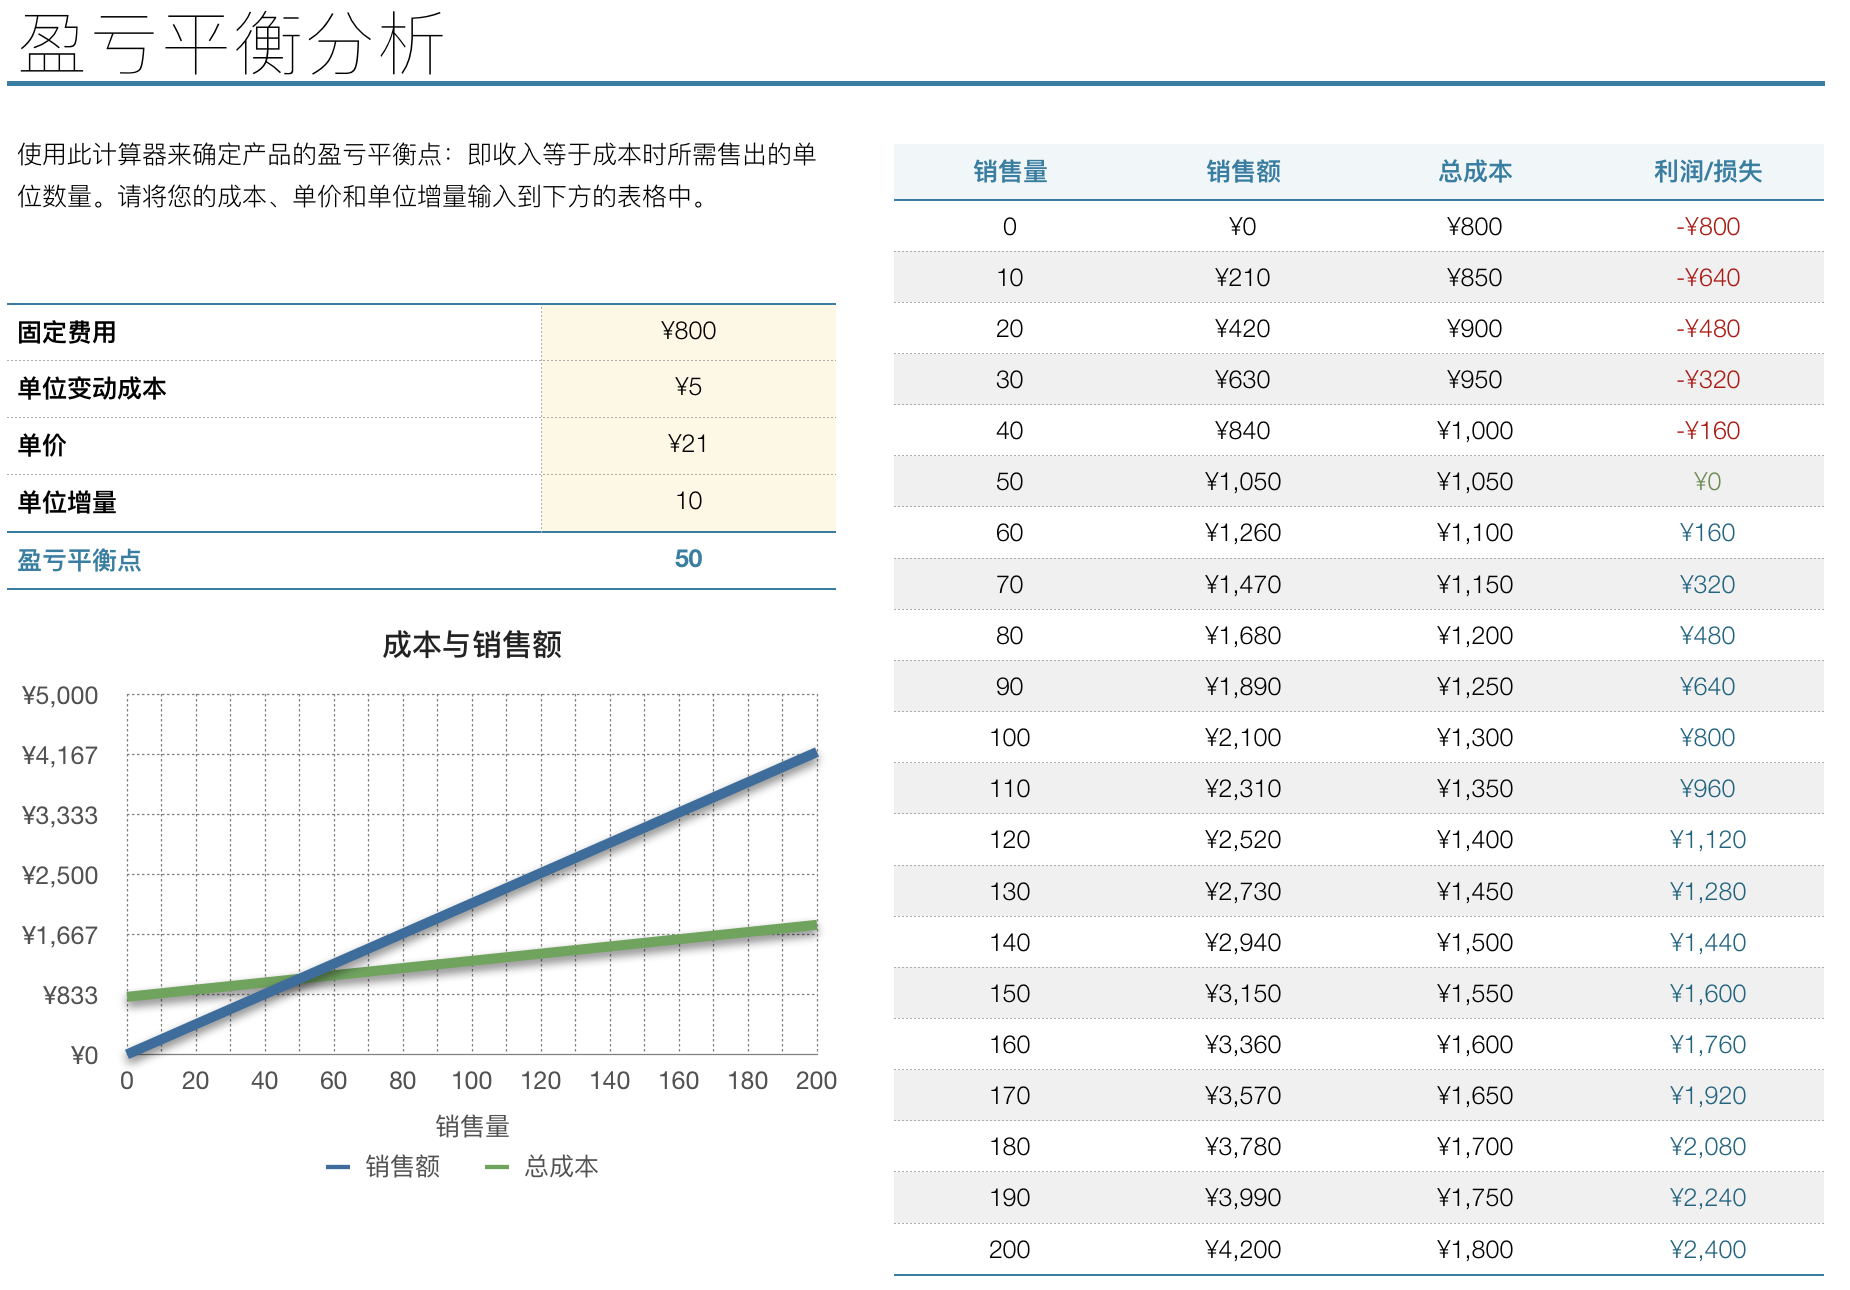Viewport: 1850px width, 1290px height.
Task: Click the ¥960 profit cell
Action: click(x=1708, y=789)
